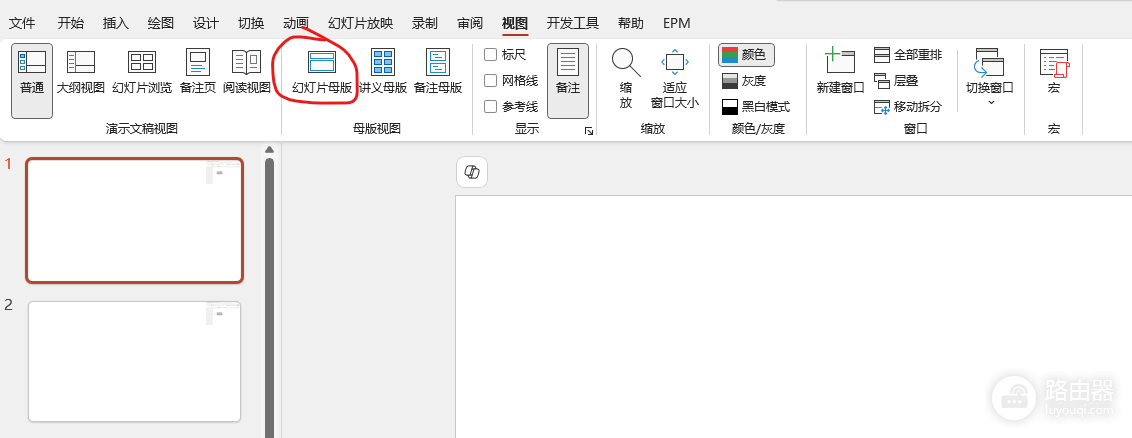Screen dimensions: 1132x438
Task: Open the Design (设计) tab
Action: pos(206,23)
